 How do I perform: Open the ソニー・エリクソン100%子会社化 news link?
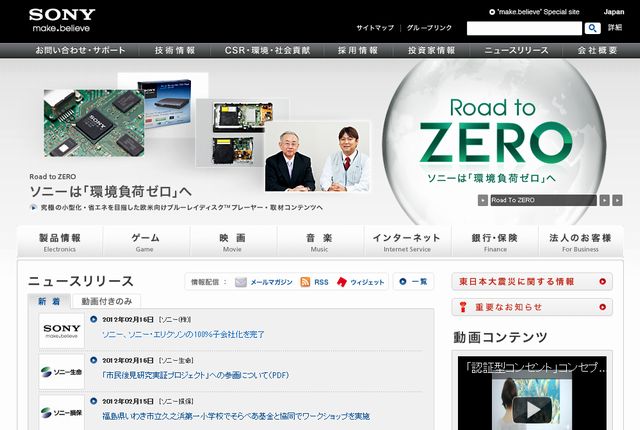click(x=183, y=335)
